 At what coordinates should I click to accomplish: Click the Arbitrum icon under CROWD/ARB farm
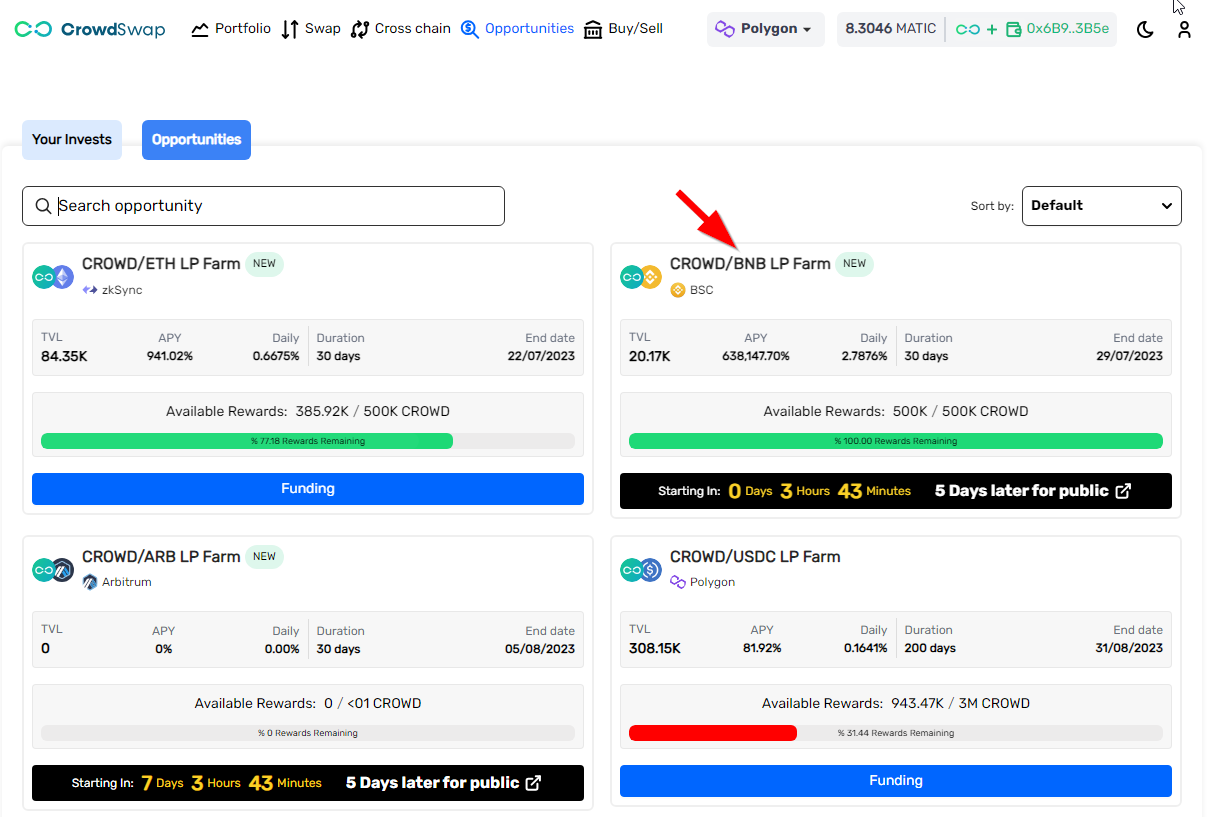tap(89, 581)
